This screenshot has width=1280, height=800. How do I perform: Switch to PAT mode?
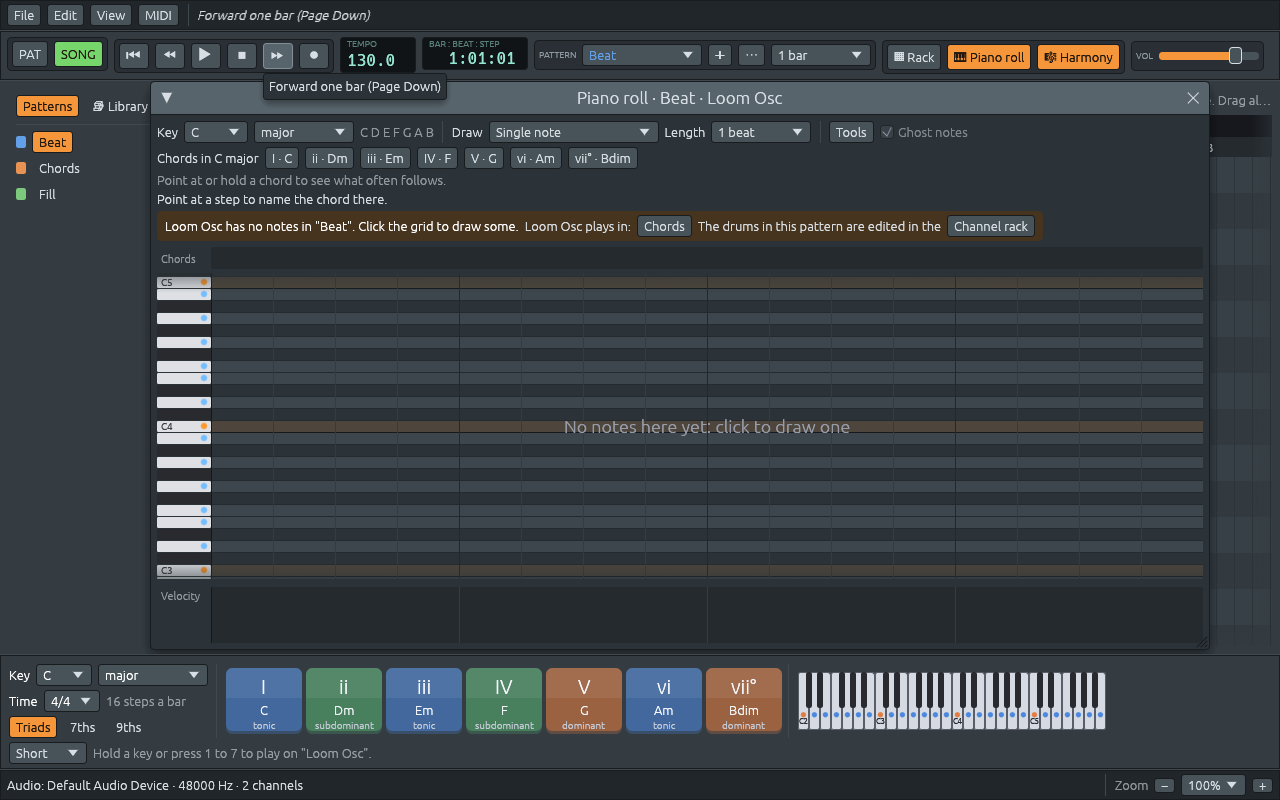pos(30,55)
